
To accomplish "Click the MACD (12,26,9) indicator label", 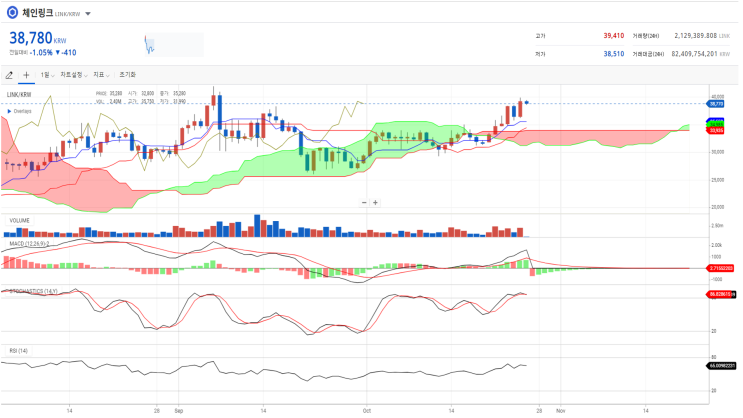I will click(x=29, y=244).
